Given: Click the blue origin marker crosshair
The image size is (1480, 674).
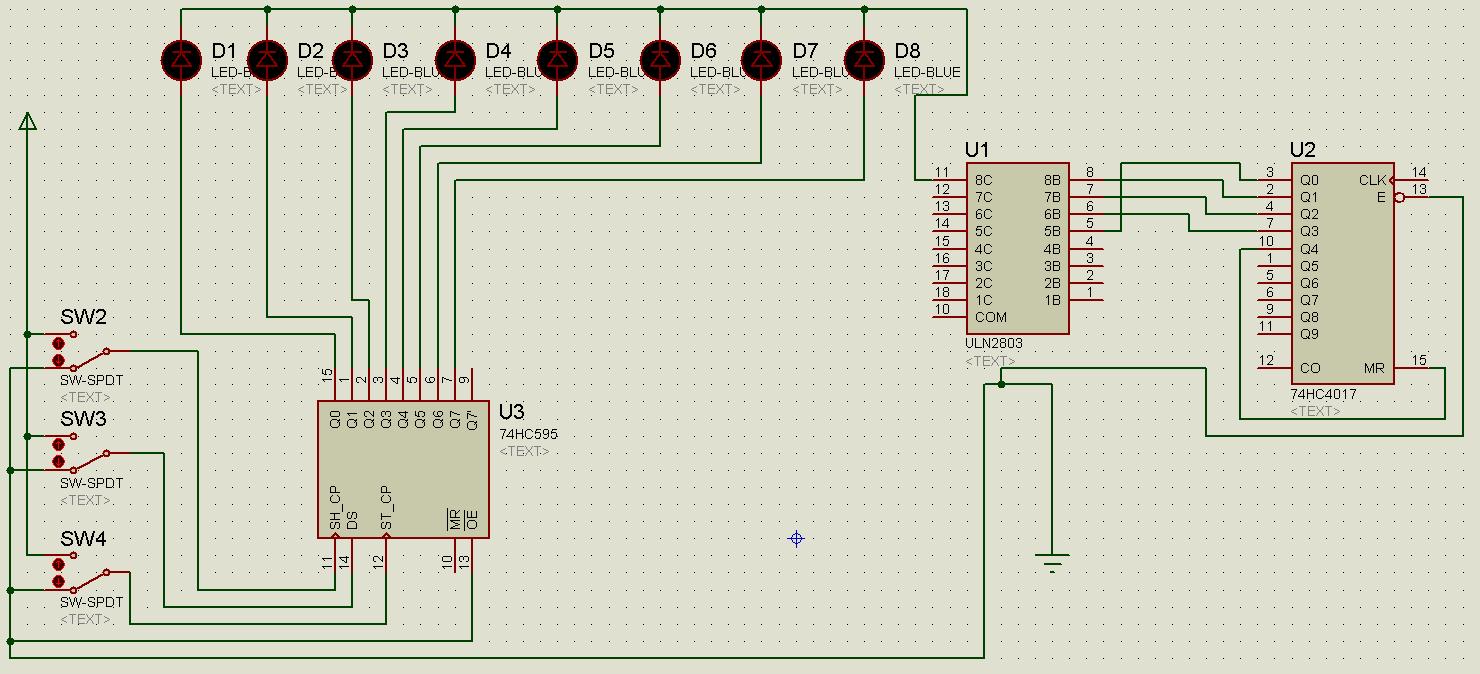Looking at the screenshot, I should [796, 539].
